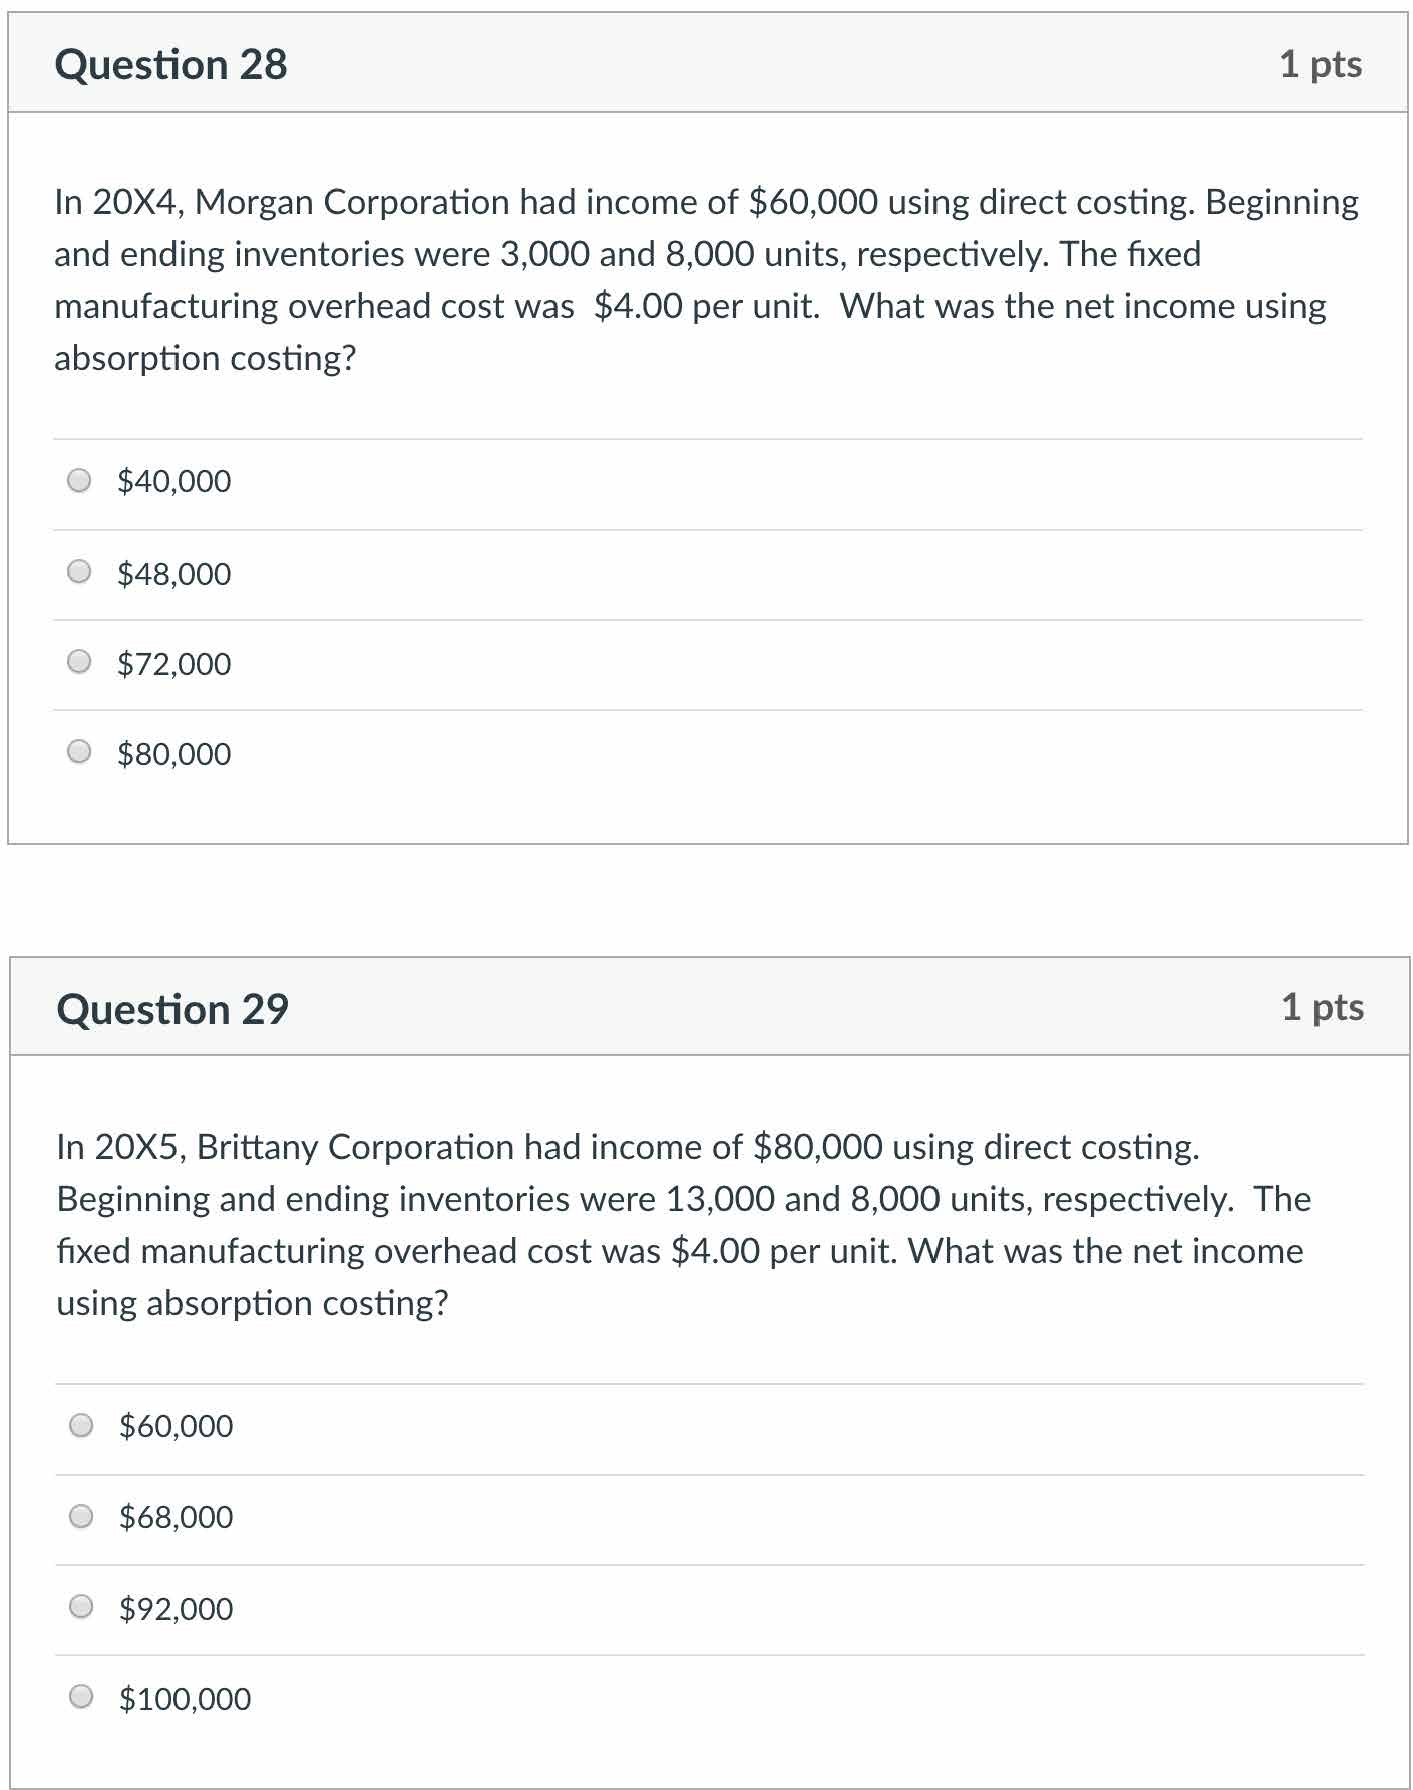Pick the $80,000 radio button in Question 28
Image resolution: width=1413 pixels, height=1790 pixels.
[x=80, y=752]
